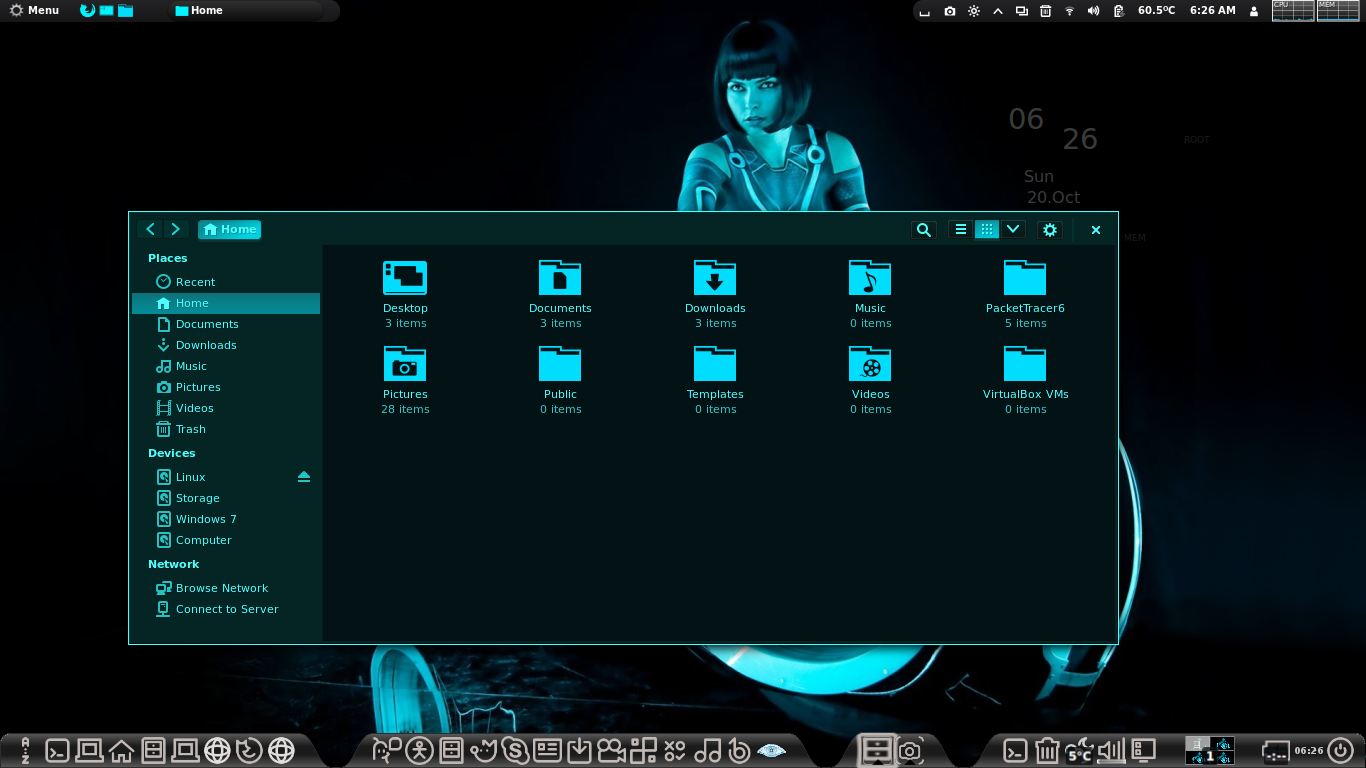This screenshot has width=1366, height=768.
Task: Open the Wi-Fi network tray icon
Action: 1069,11
